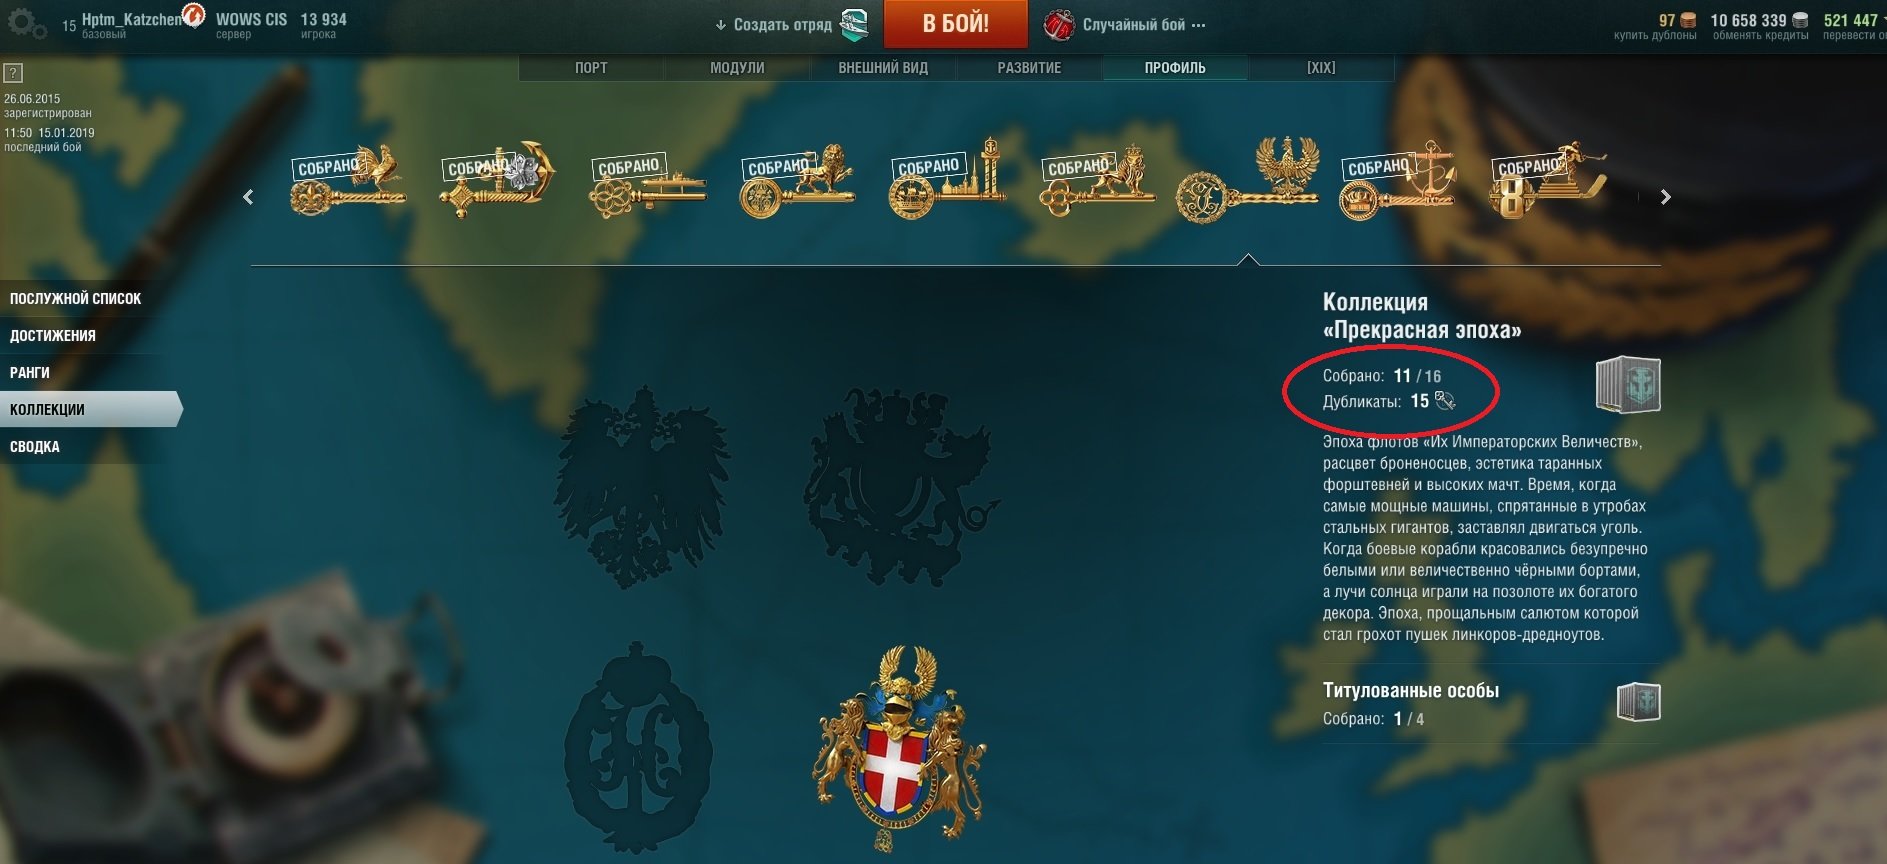Open the hockey player key collection
1887x864 pixels.
point(1547,181)
